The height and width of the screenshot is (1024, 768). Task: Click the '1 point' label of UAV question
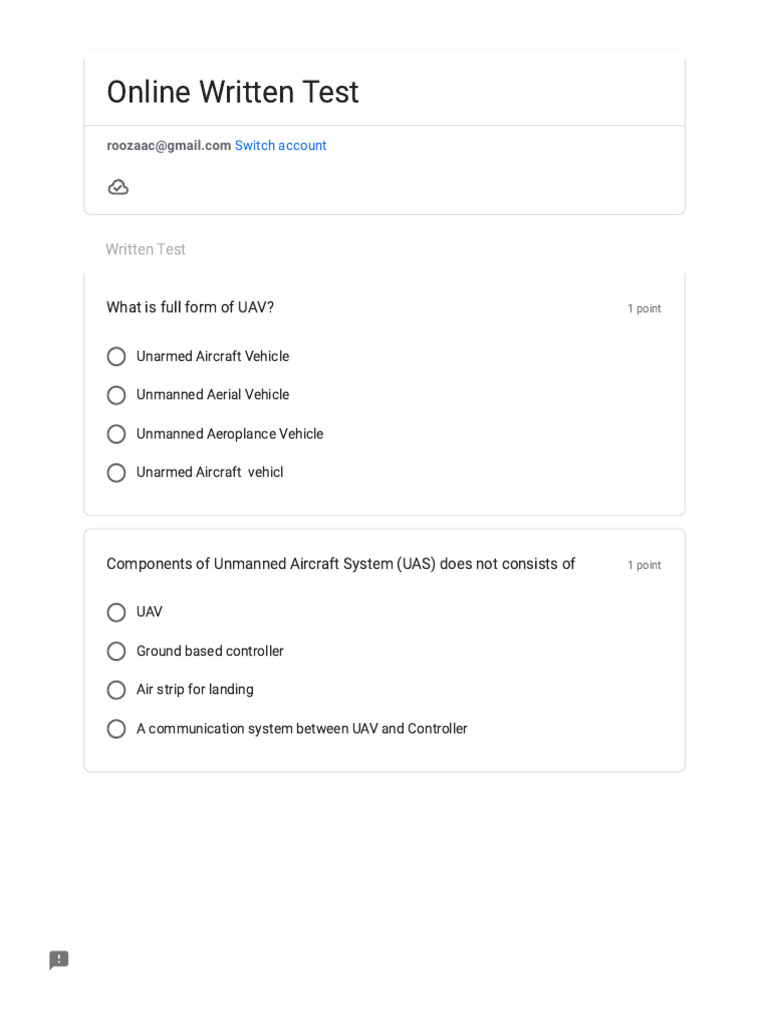[644, 309]
